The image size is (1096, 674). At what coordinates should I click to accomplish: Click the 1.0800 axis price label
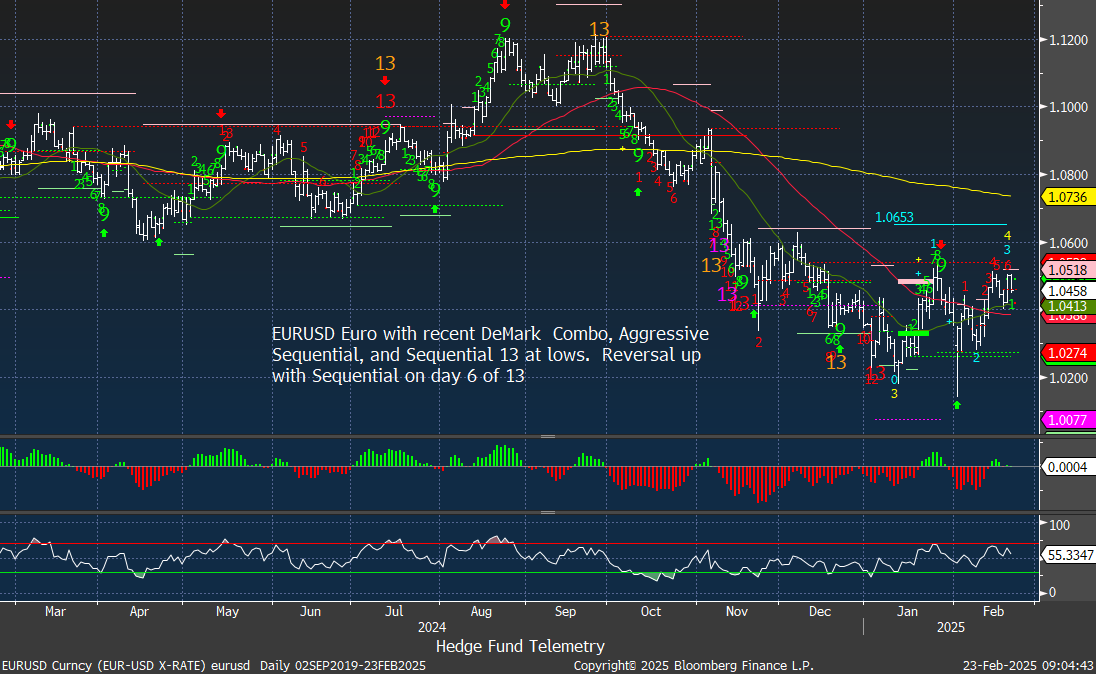1068,175
